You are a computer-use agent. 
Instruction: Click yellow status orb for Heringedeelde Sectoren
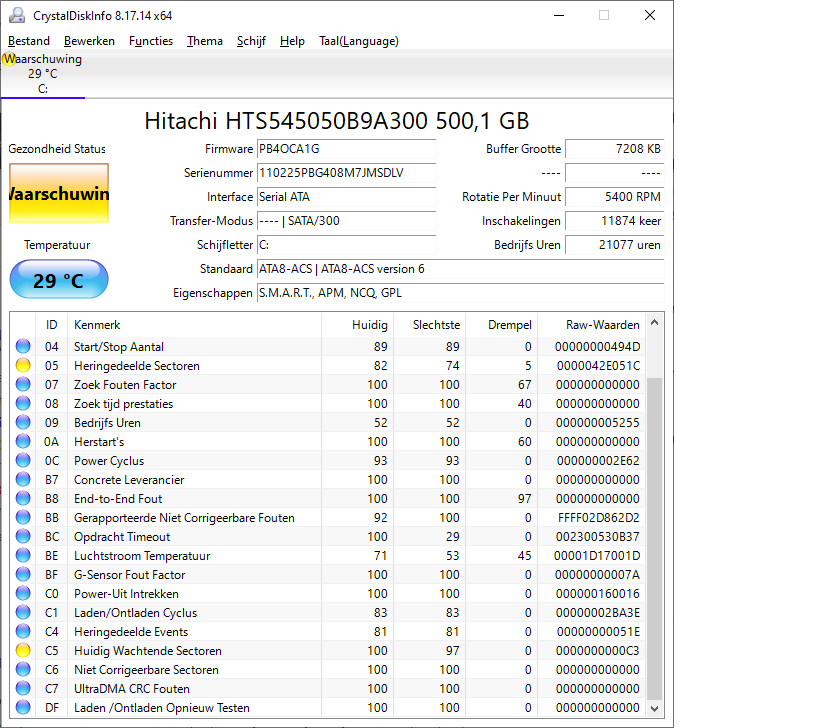[23, 366]
